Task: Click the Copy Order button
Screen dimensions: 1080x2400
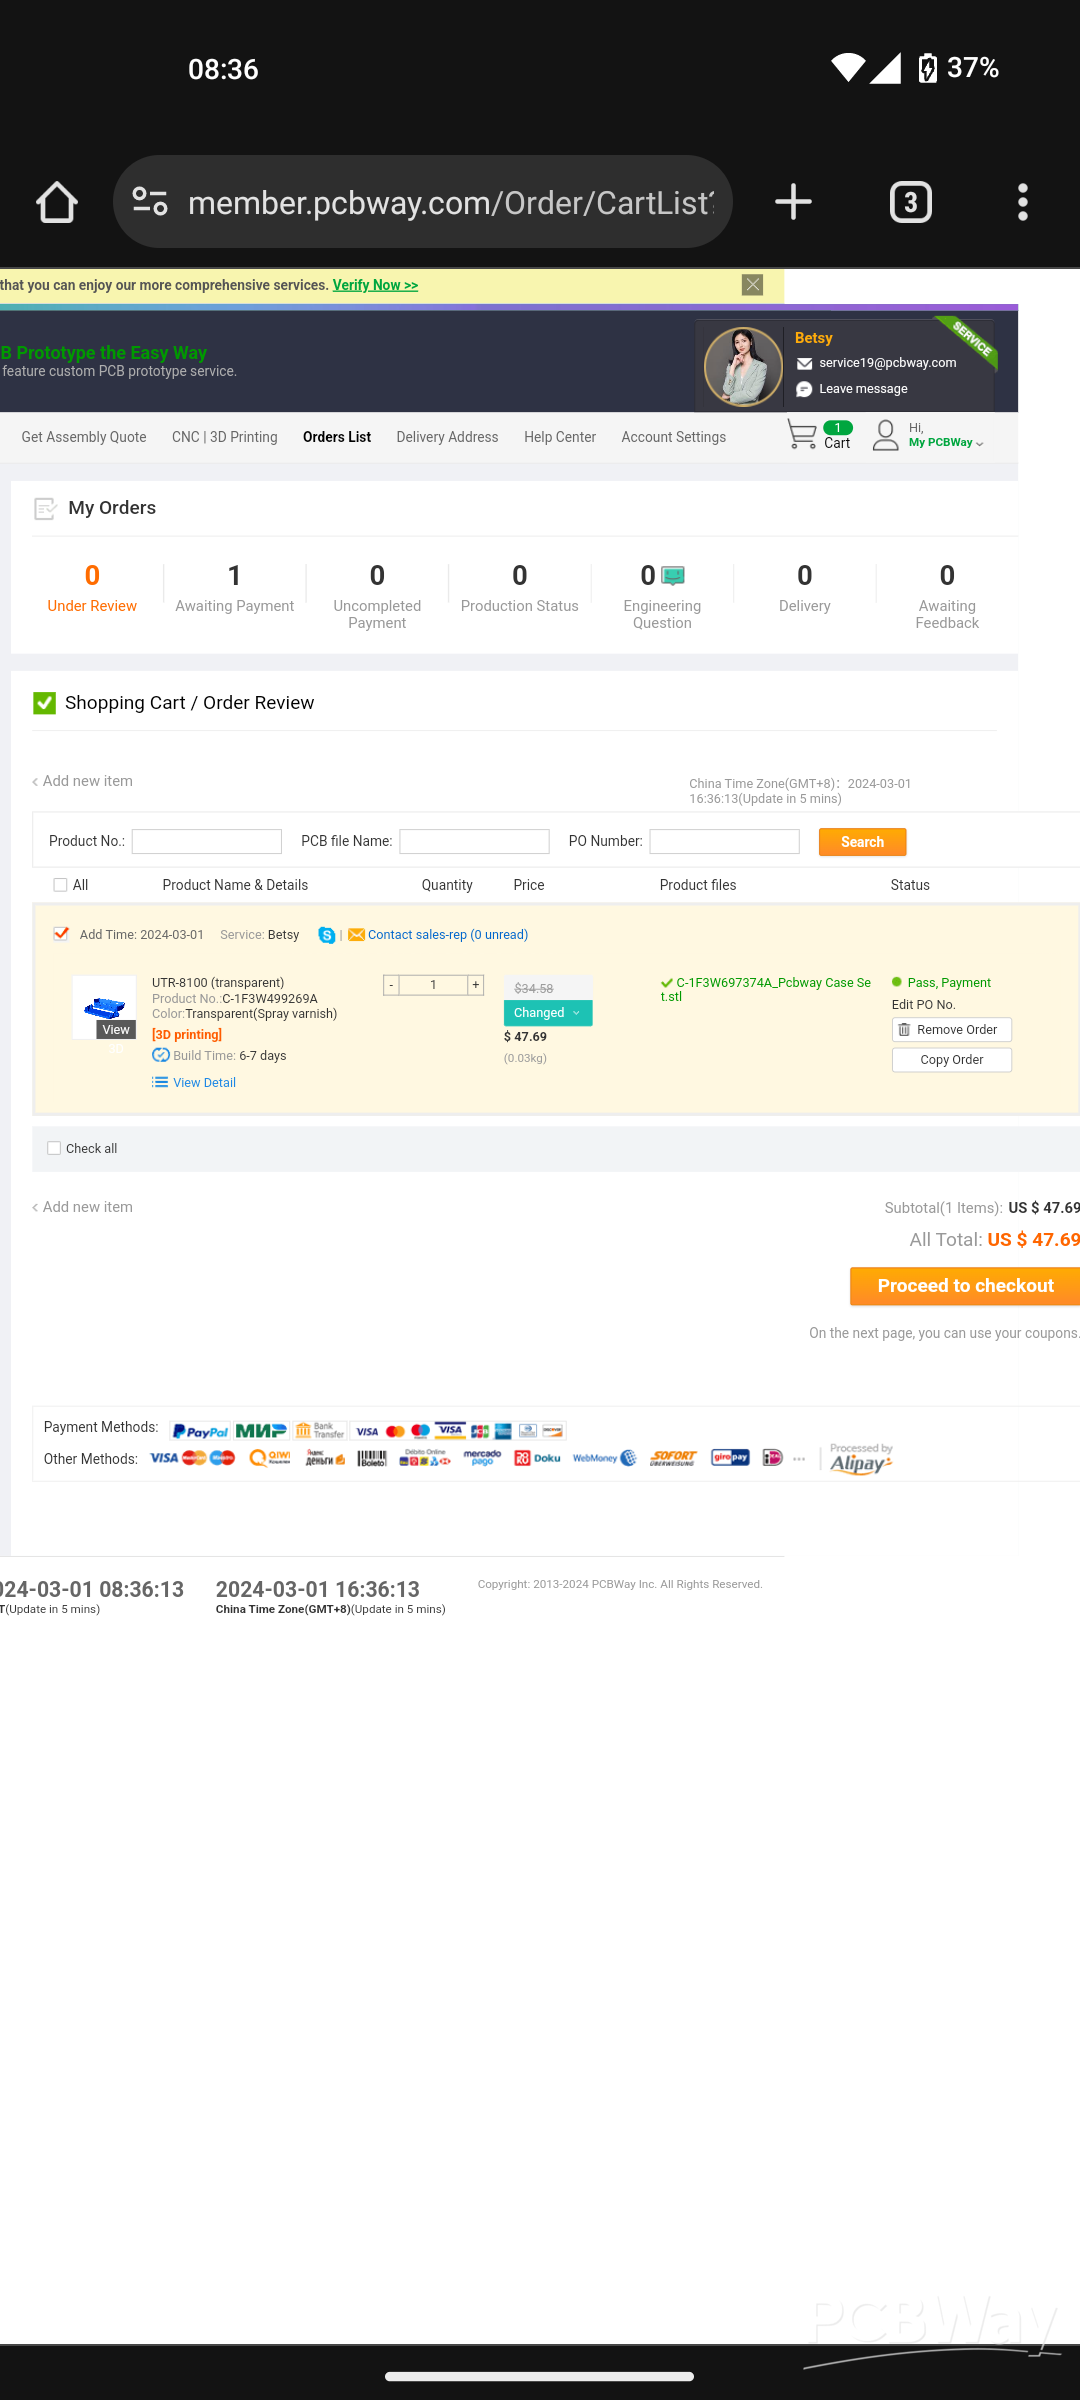Action: coord(952,1060)
